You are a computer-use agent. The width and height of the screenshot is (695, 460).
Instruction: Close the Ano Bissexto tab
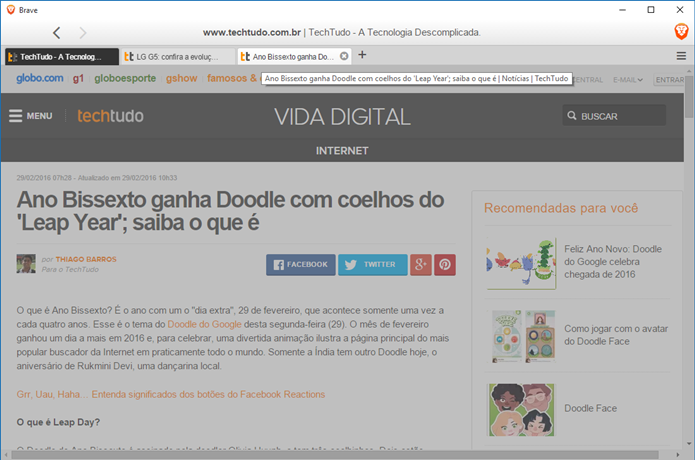(344, 56)
